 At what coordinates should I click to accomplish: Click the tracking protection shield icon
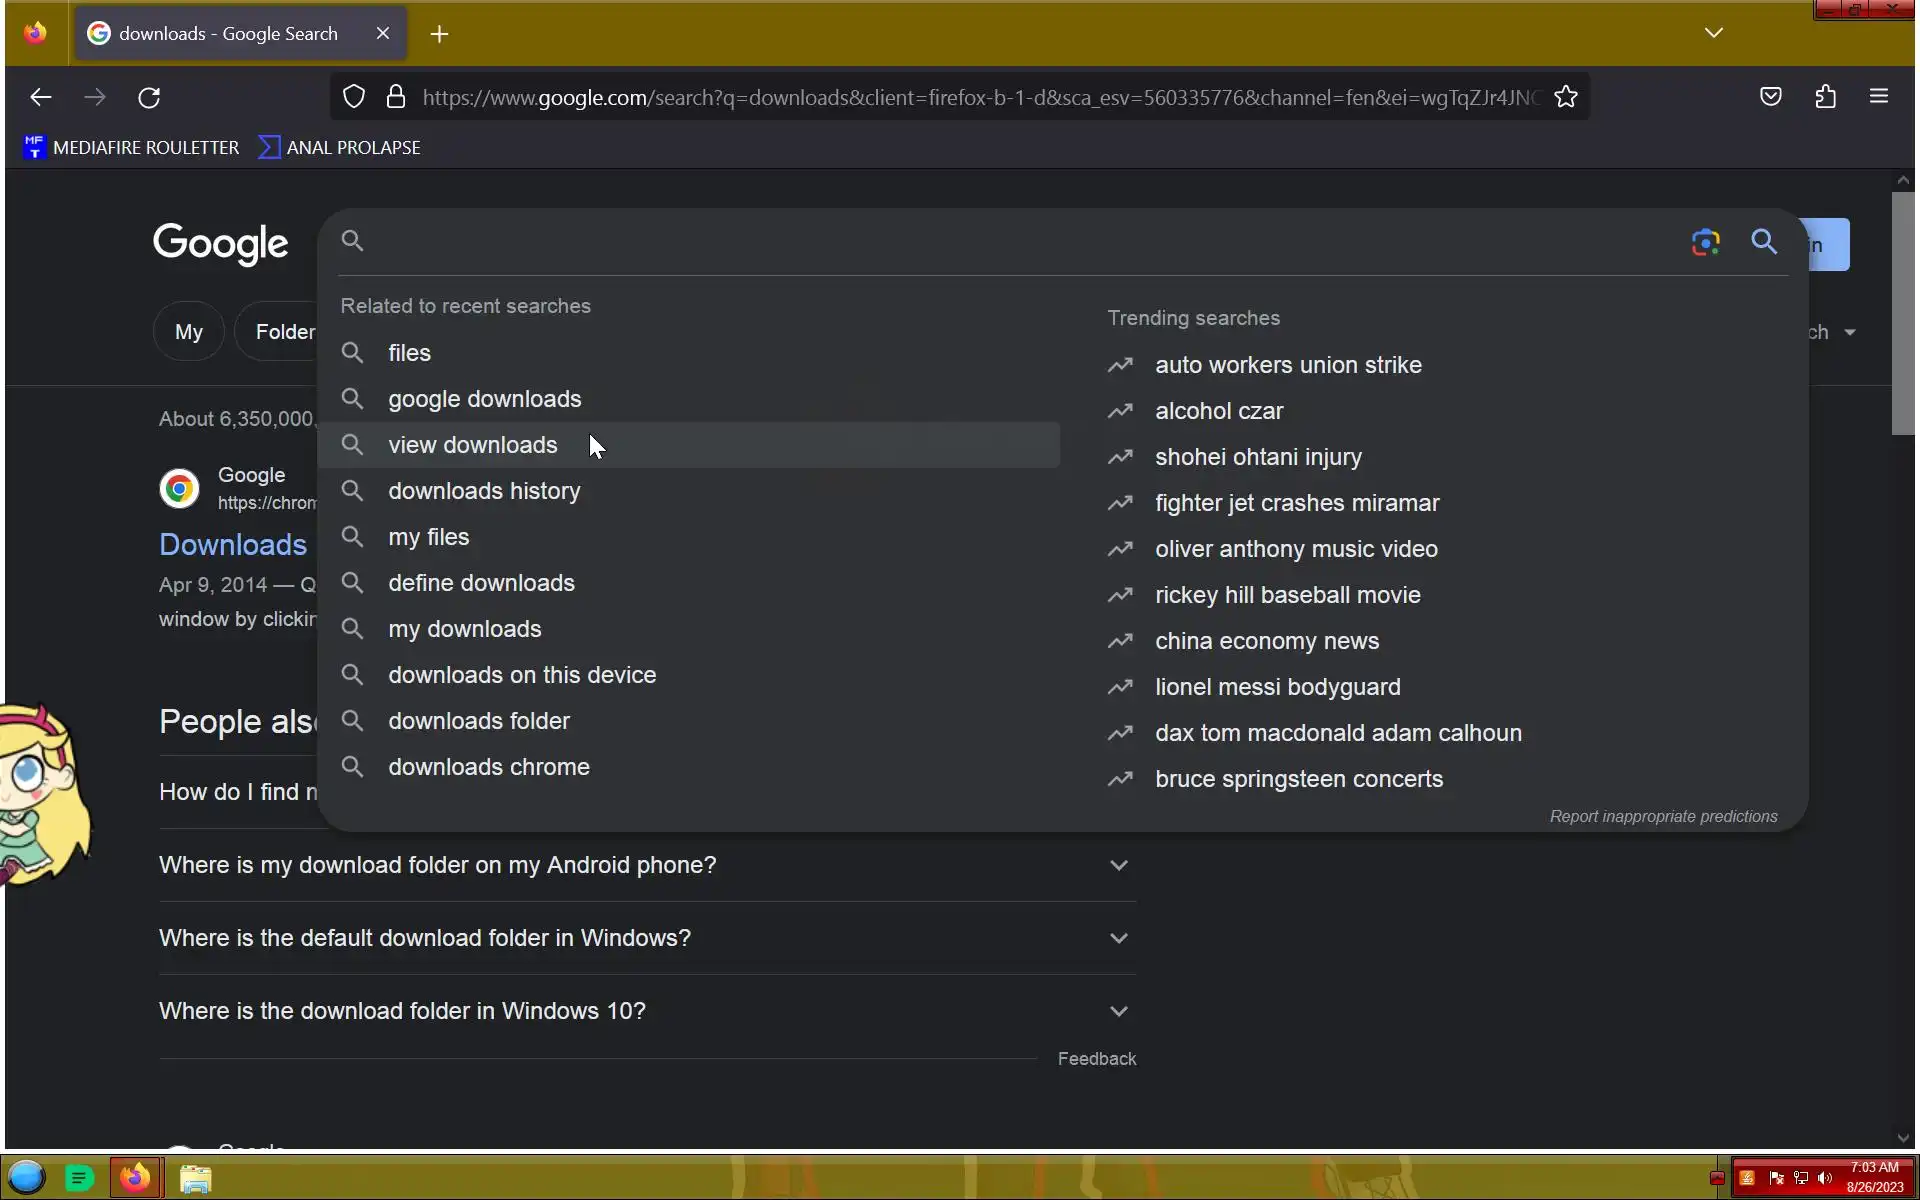tap(354, 97)
